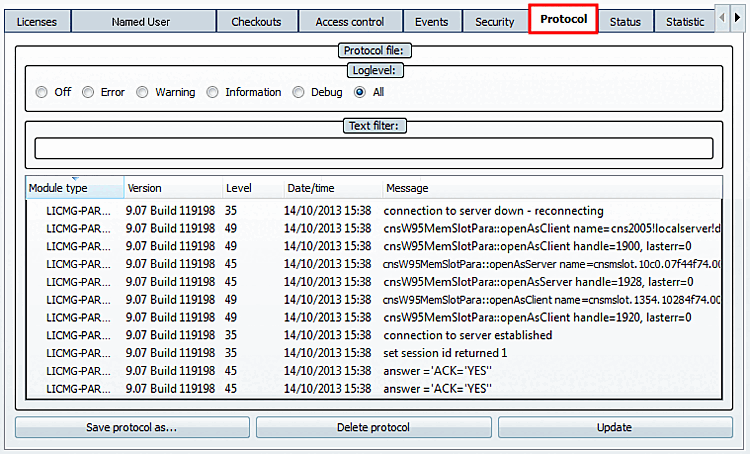The height and width of the screenshot is (454, 750).
Task: Select row 'connection to server established'
Action: point(374,335)
